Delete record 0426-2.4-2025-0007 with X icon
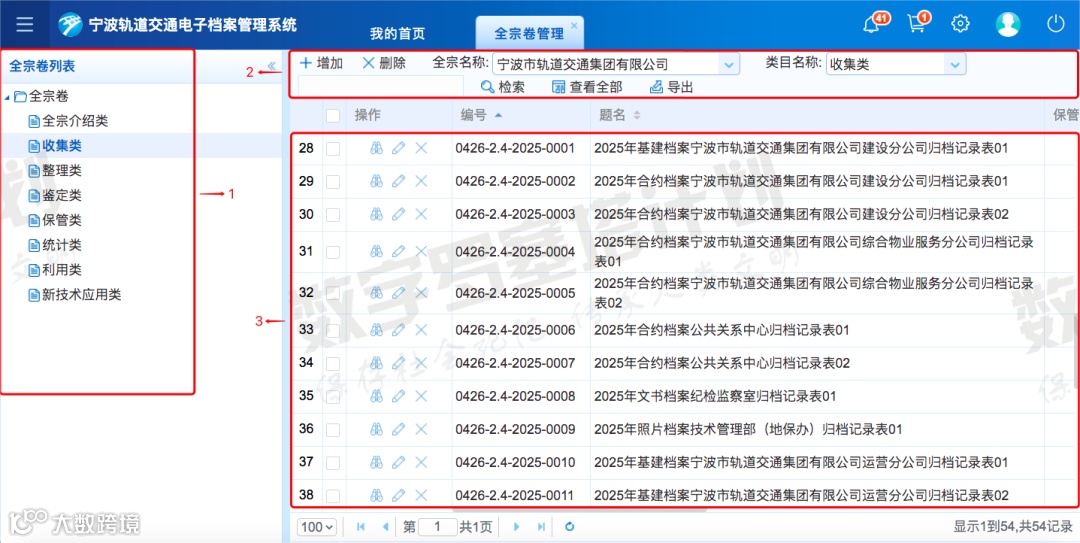The height and width of the screenshot is (543, 1080). pyautogui.click(x=422, y=362)
